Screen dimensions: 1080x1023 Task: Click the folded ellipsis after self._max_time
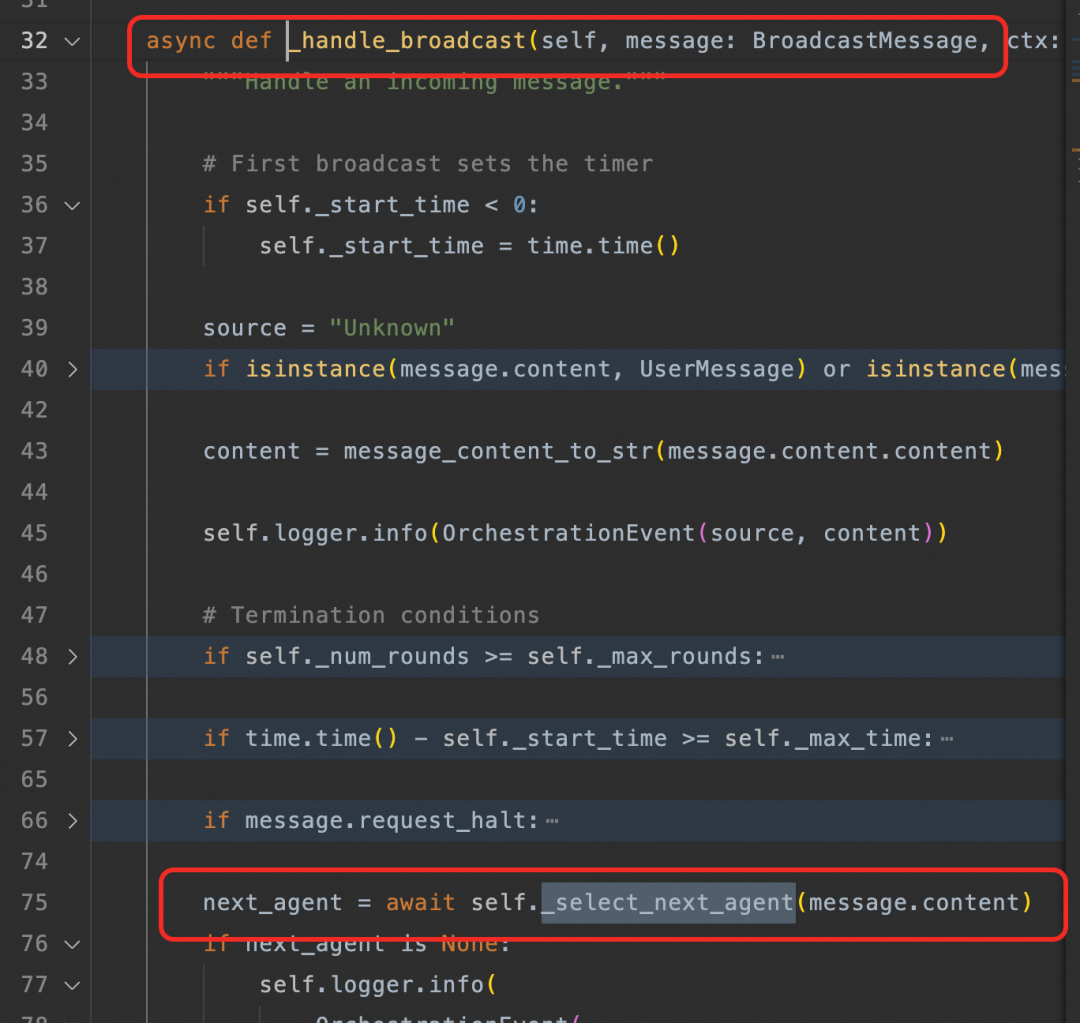click(x=947, y=738)
